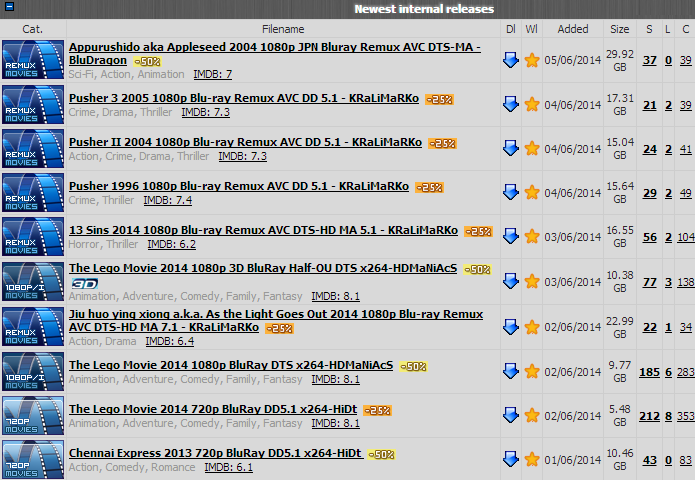Screen dimensions: 695x480
Task: Click the -50% badge on Appleseed
Action: (147, 62)
